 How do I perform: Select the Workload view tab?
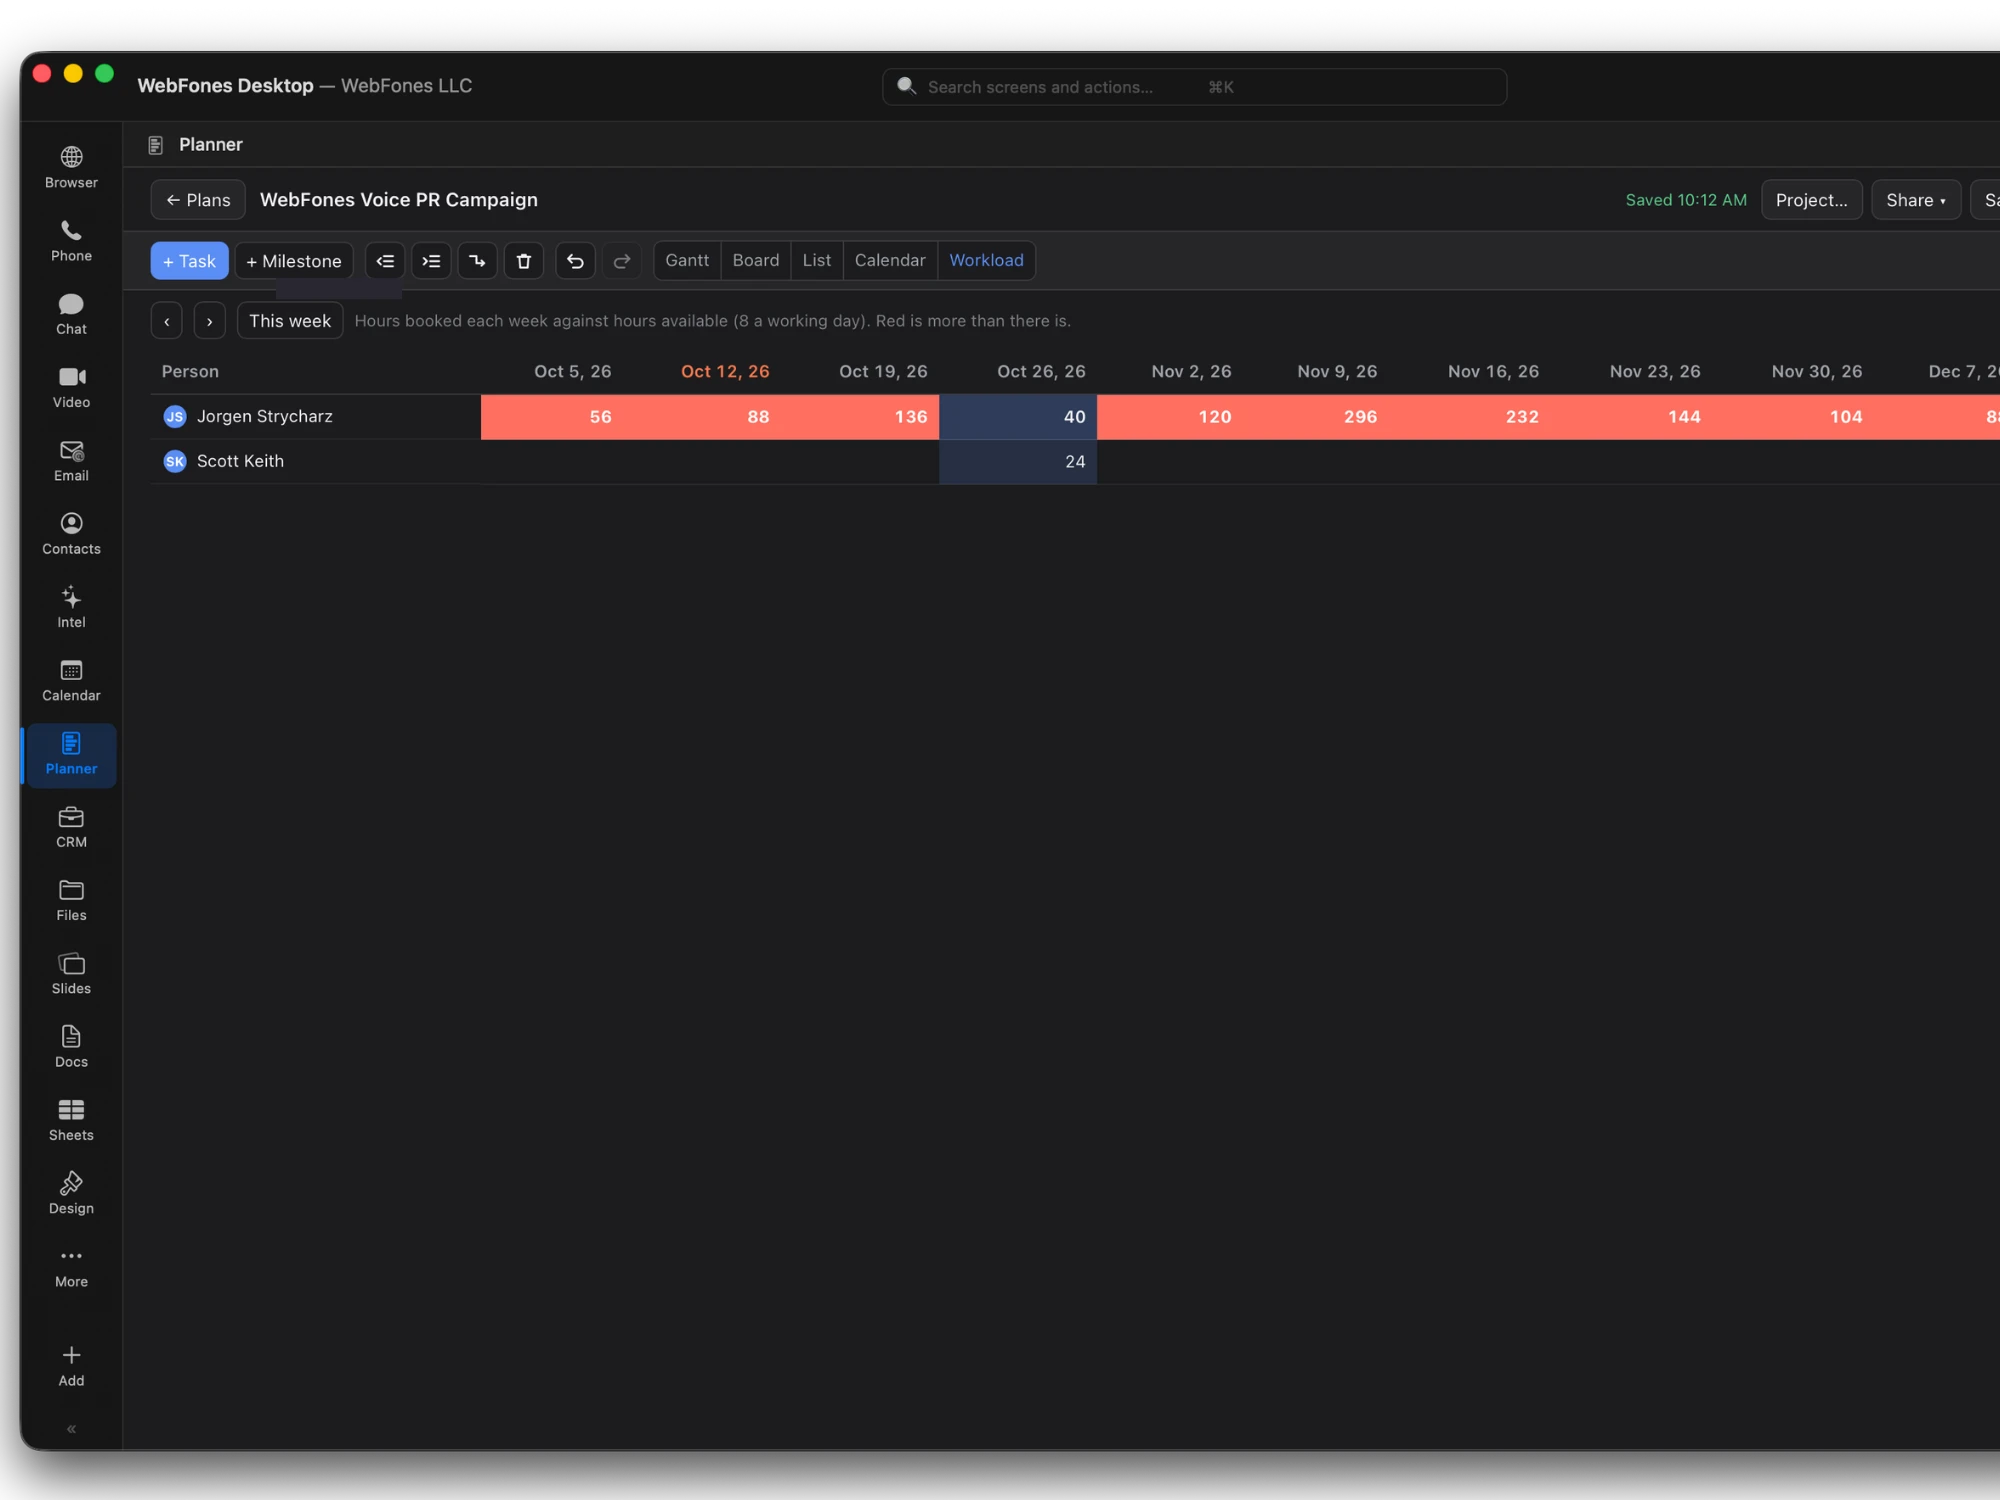[986, 260]
